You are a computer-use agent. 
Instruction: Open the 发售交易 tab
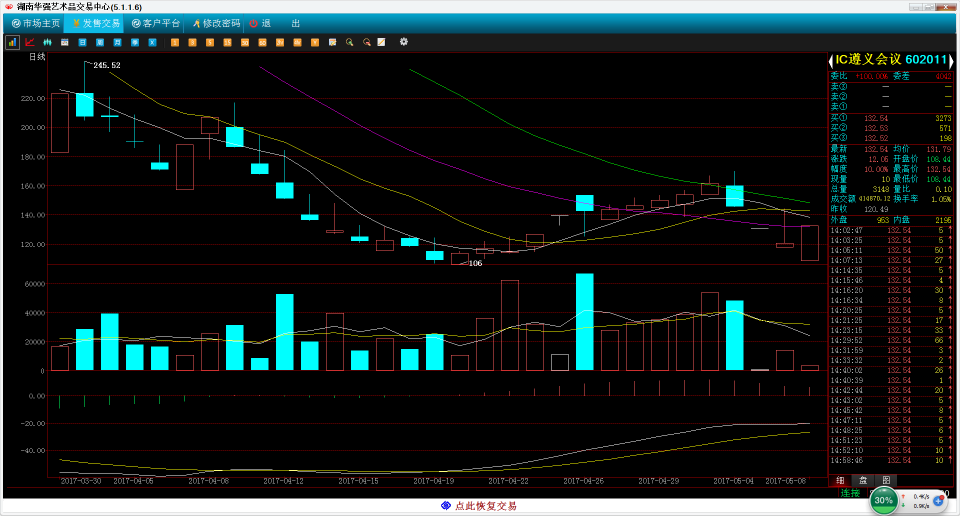point(96,23)
